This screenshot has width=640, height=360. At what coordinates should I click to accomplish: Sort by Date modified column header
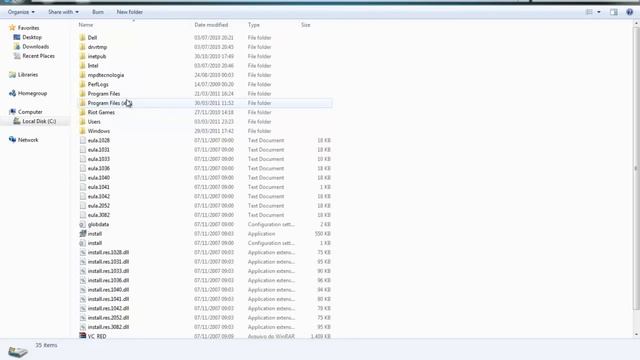[x=211, y=25]
